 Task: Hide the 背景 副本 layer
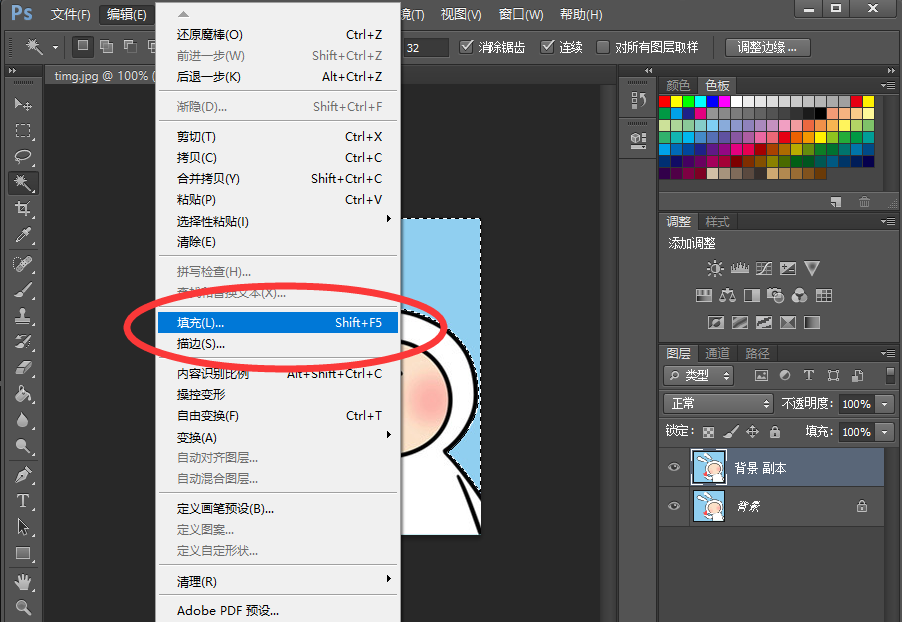pyautogui.click(x=674, y=467)
